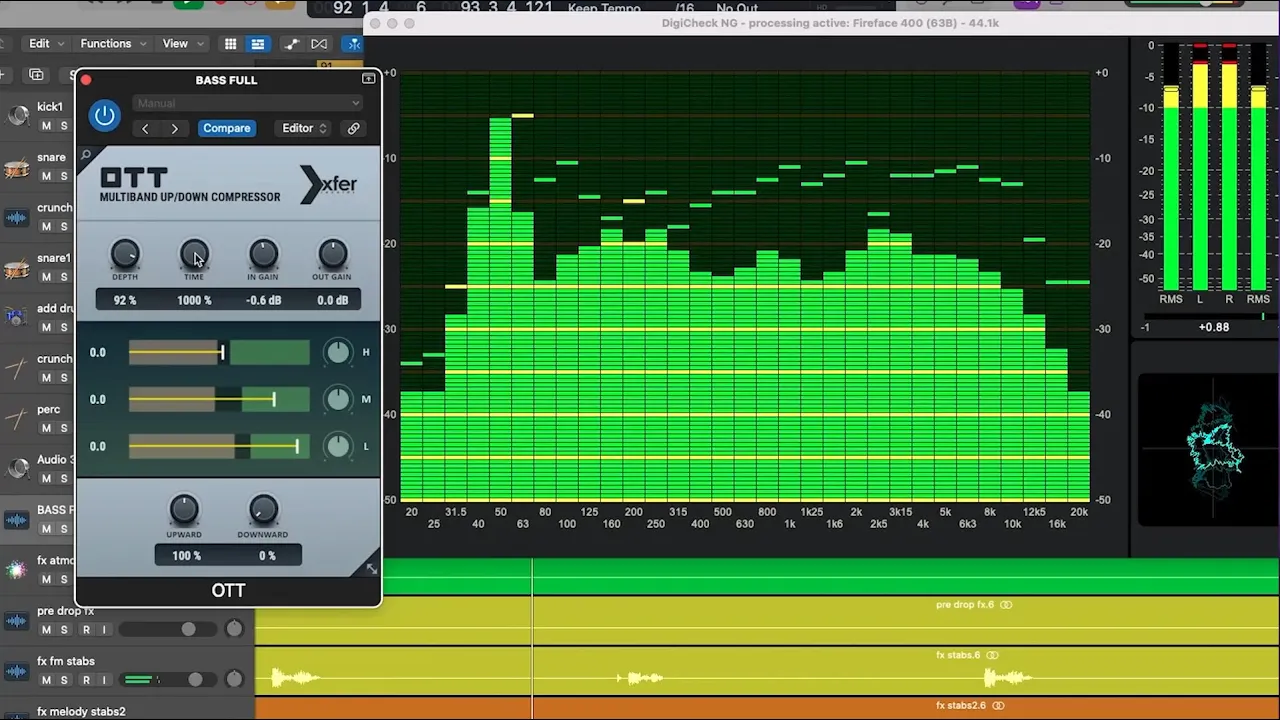Click the M band threshold slider
This screenshot has width=1280, height=720.
tap(219, 399)
